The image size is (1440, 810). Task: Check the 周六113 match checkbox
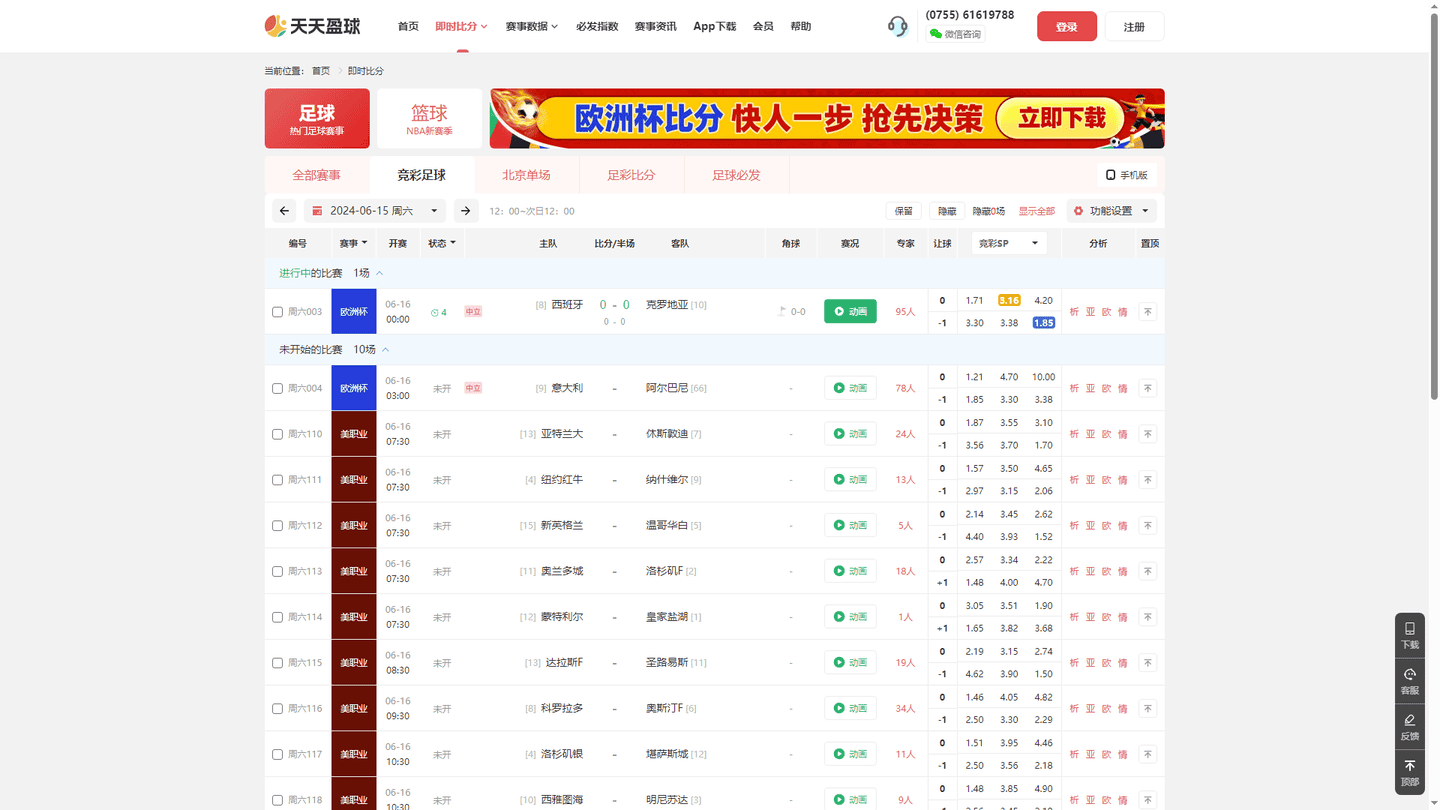point(278,571)
